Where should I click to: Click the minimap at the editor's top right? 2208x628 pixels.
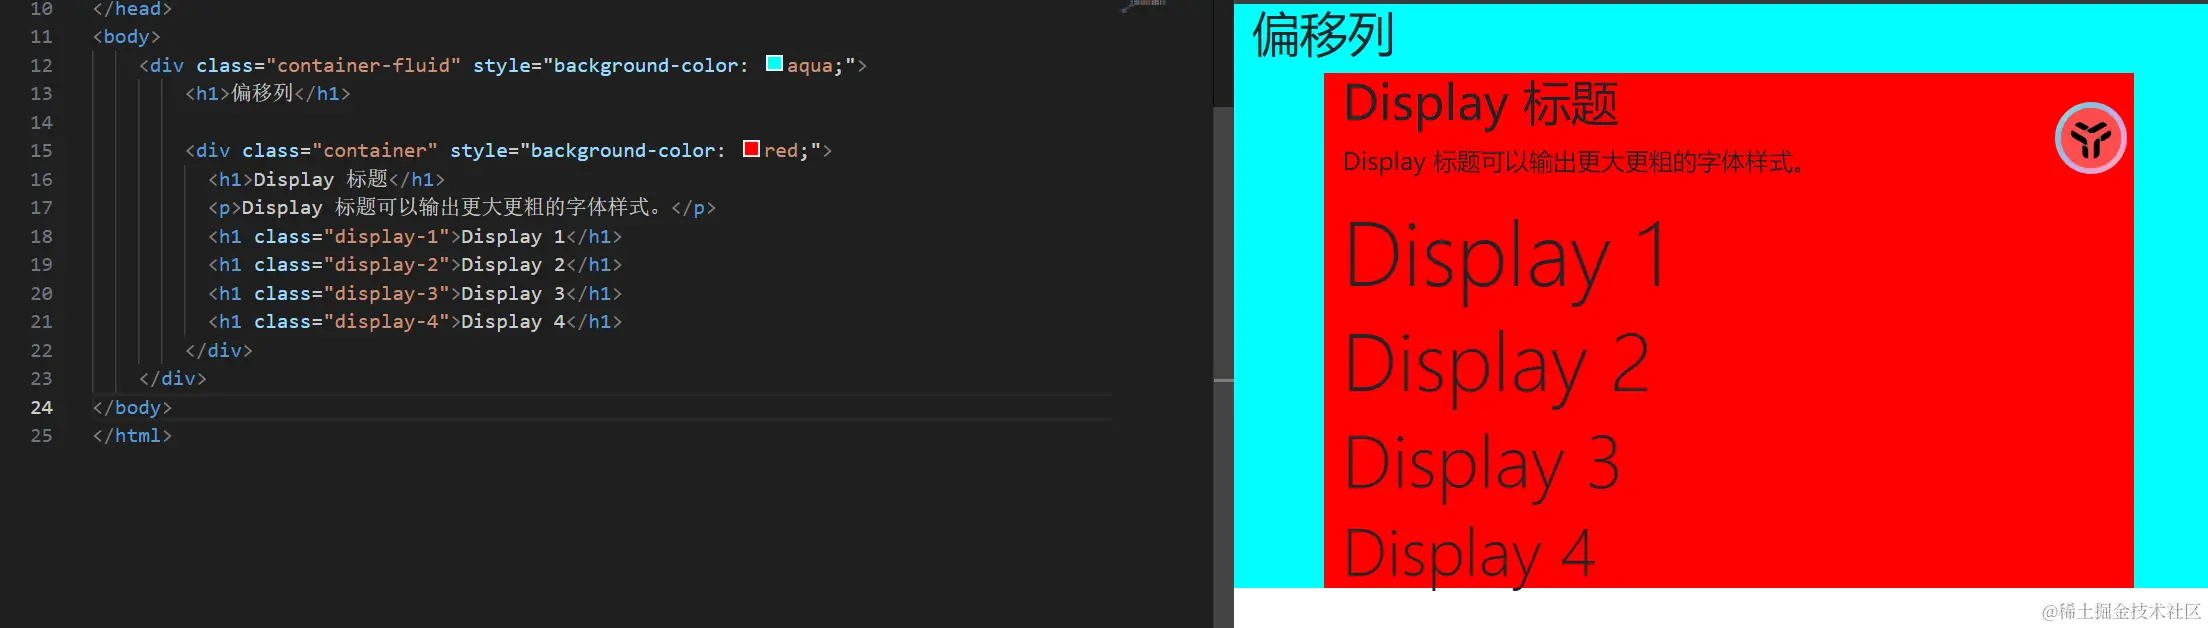pos(1143,6)
